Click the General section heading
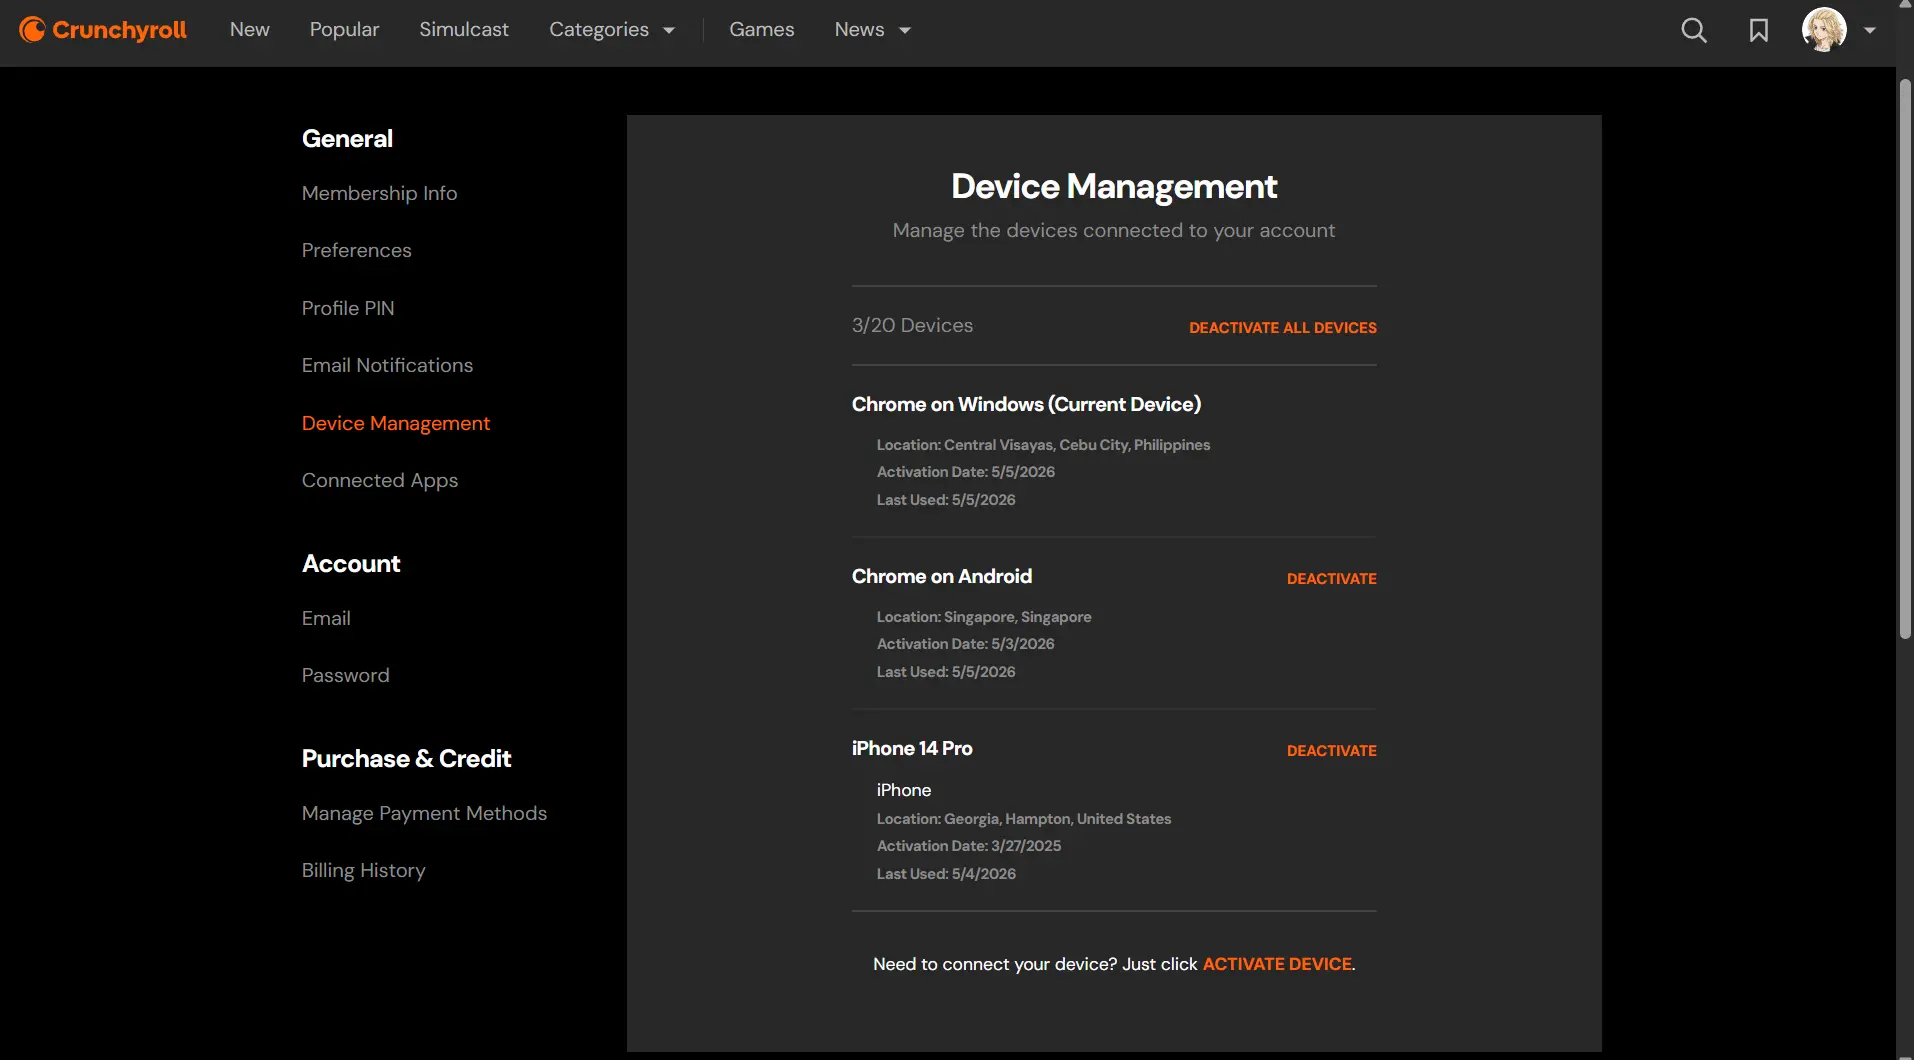This screenshot has width=1914, height=1060. pos(347,138)
